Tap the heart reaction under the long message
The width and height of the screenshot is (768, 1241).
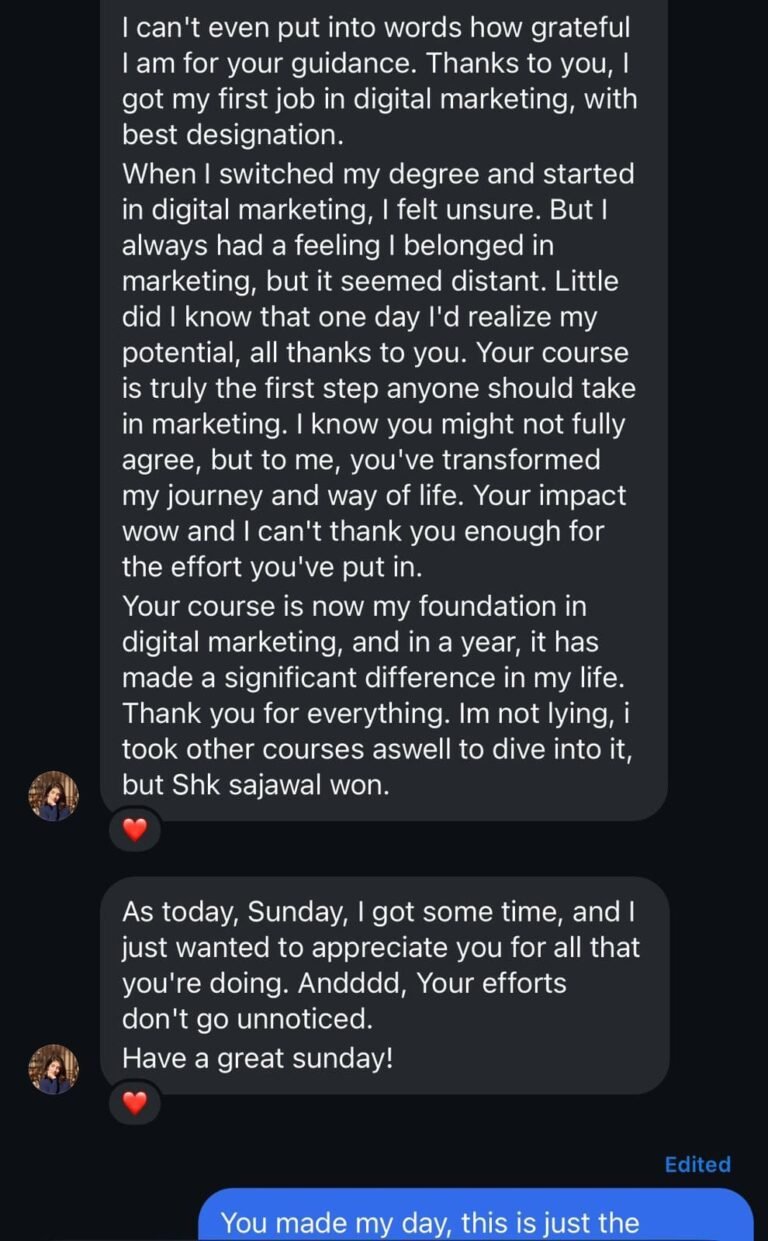134,829
